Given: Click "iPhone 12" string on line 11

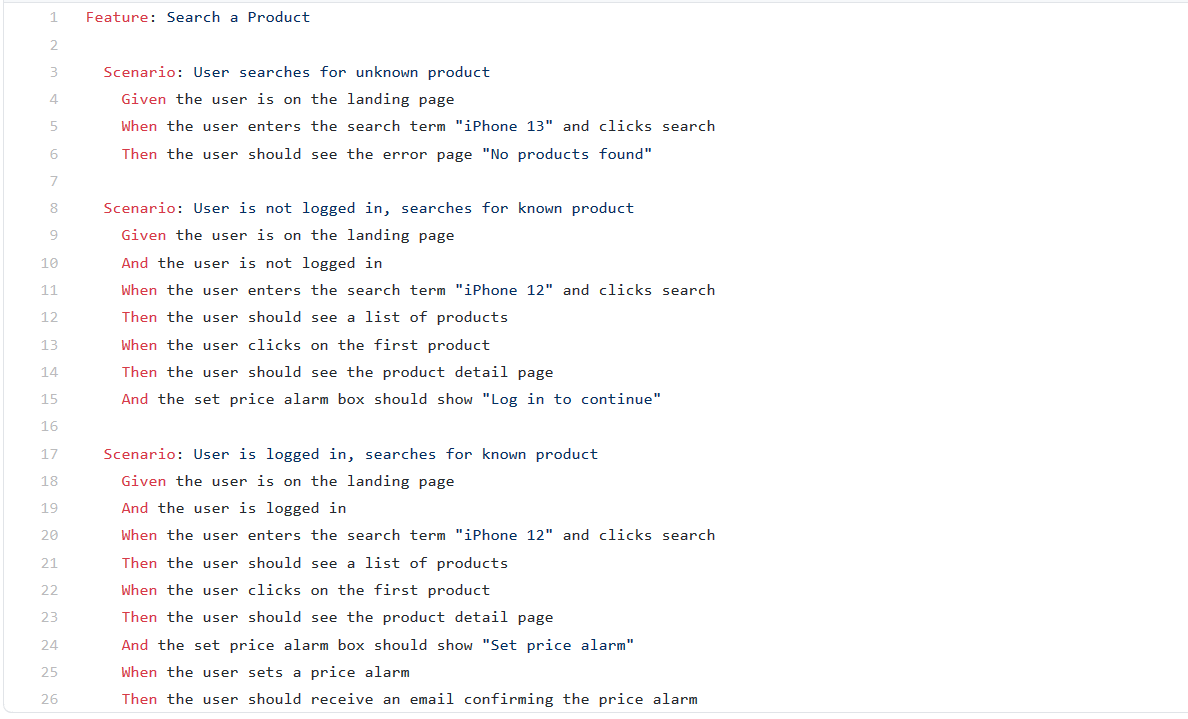Looking at the screenshot, I should 504,290.
